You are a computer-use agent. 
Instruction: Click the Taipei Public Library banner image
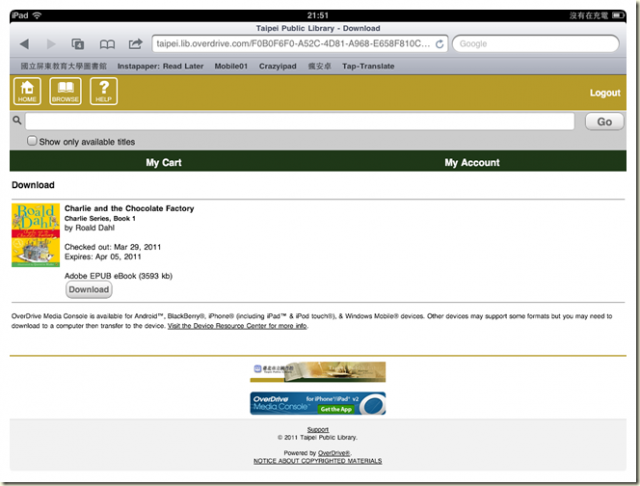coord(318,372)
